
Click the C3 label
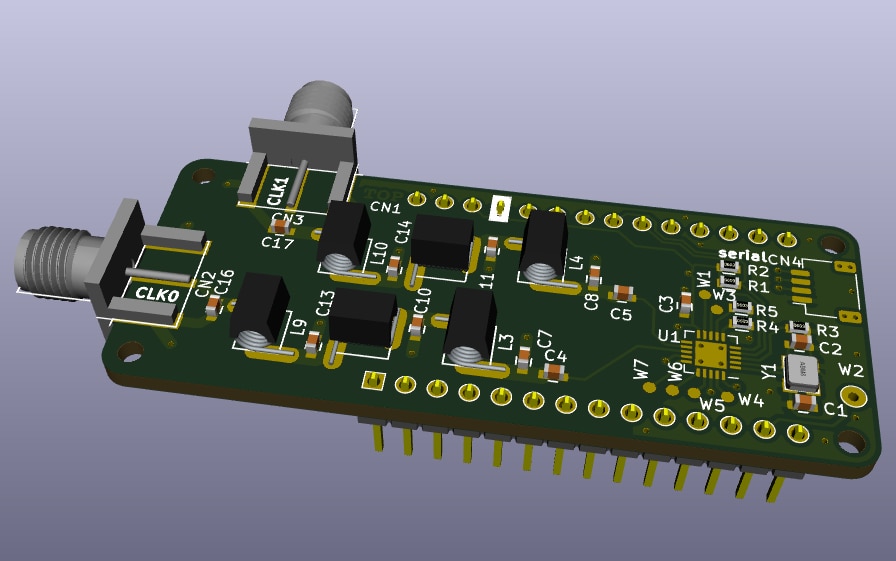(x=666, y=304)
